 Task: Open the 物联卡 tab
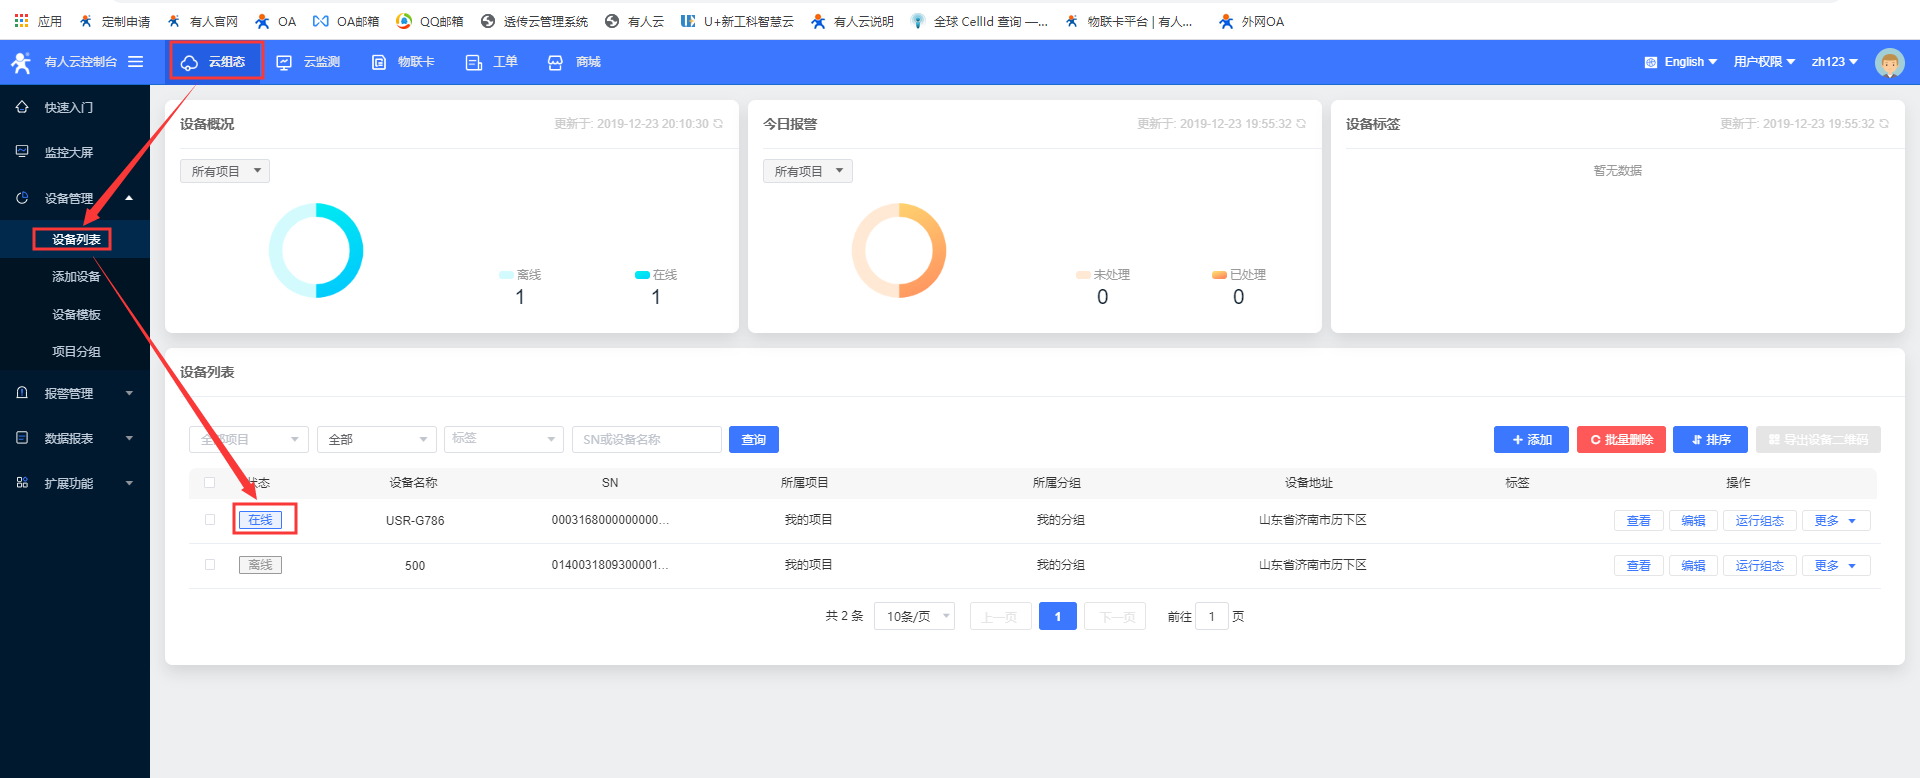[x=403, y=62]
